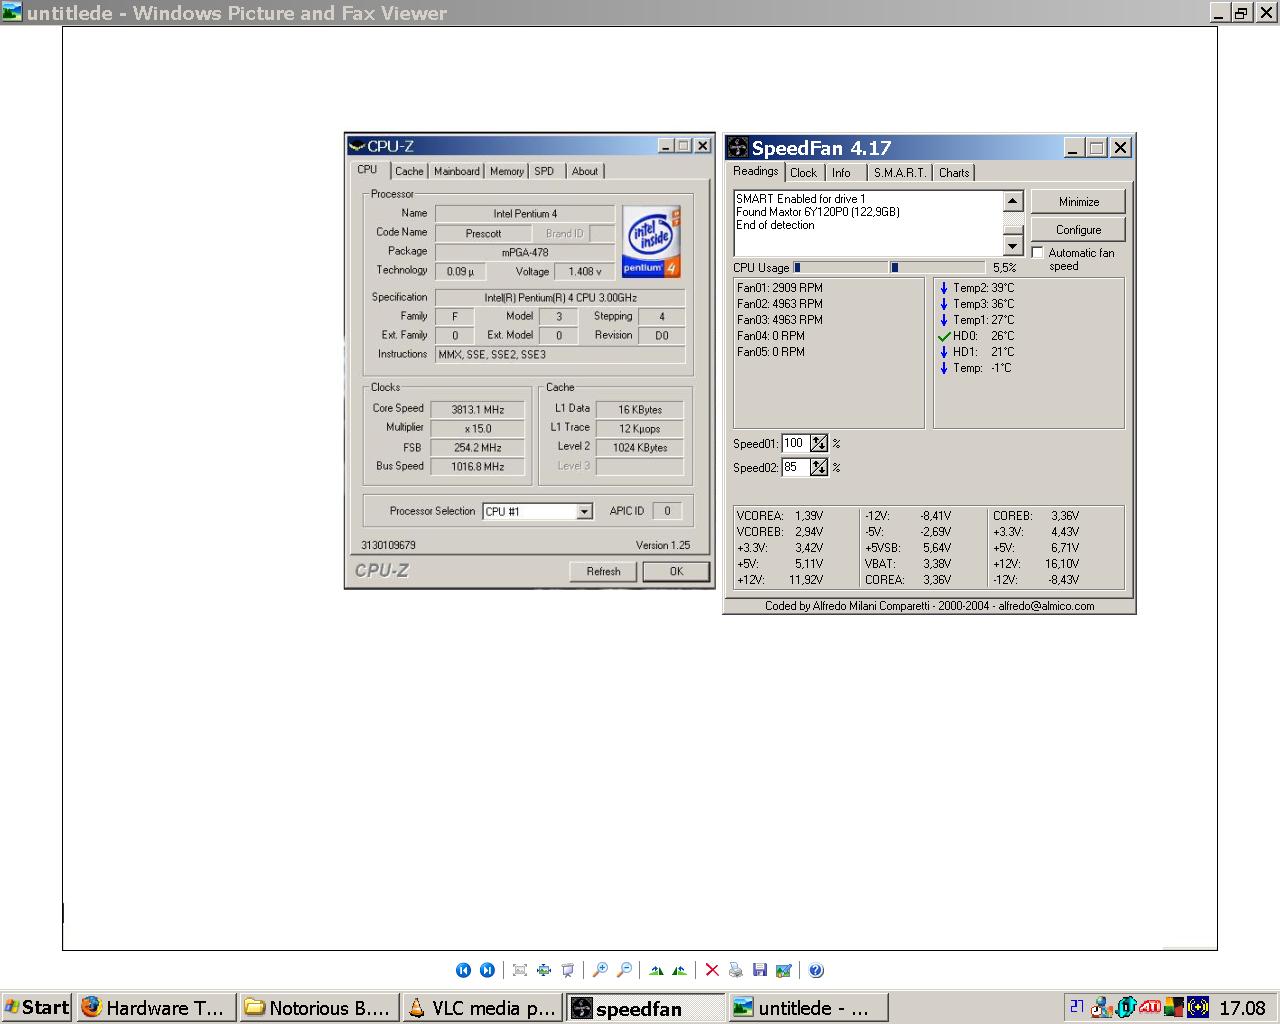Select the CPU tab in CPU-Z
The width and height of the screenshot is (1280, 1024).
[368, 170]
